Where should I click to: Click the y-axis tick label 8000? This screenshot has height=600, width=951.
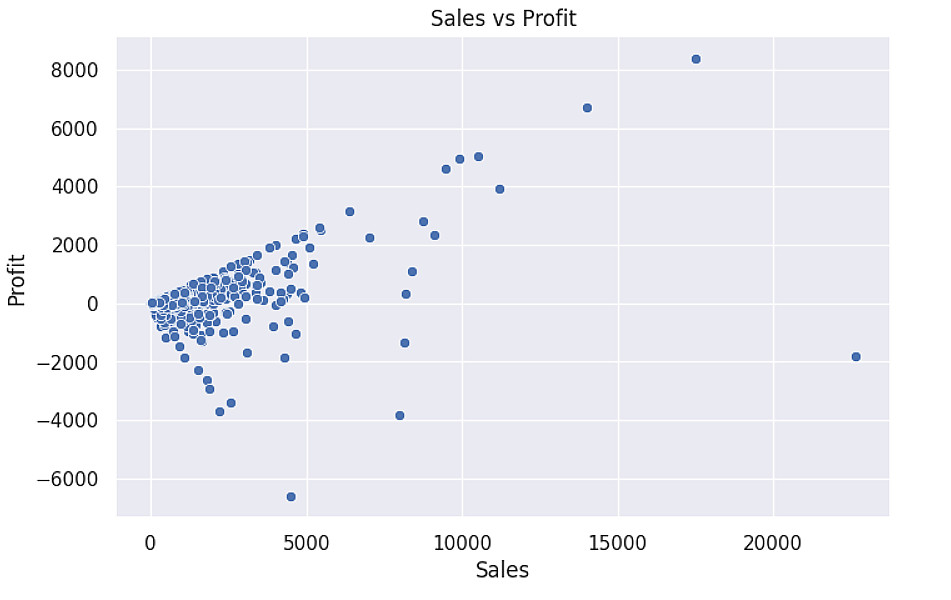[76, 70]
